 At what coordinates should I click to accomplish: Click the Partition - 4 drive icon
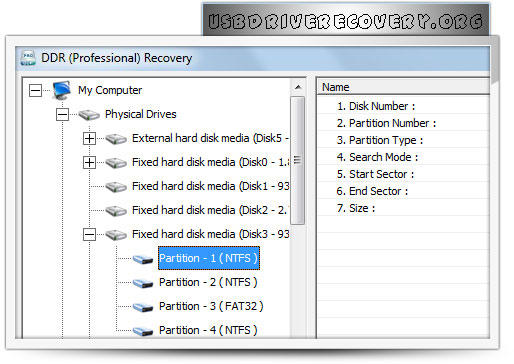tap(143, 331)
